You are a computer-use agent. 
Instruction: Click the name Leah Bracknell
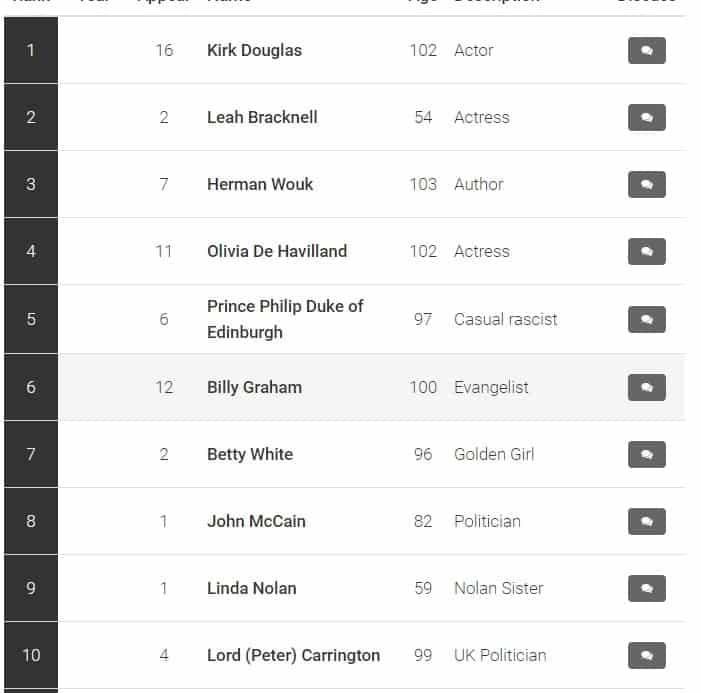pos(262,118)
